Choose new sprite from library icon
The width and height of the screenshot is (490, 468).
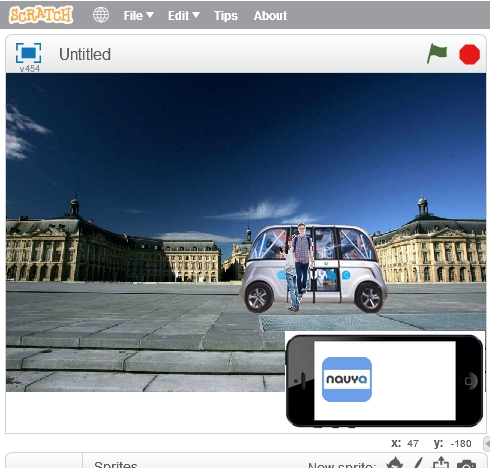pos(394,463)
